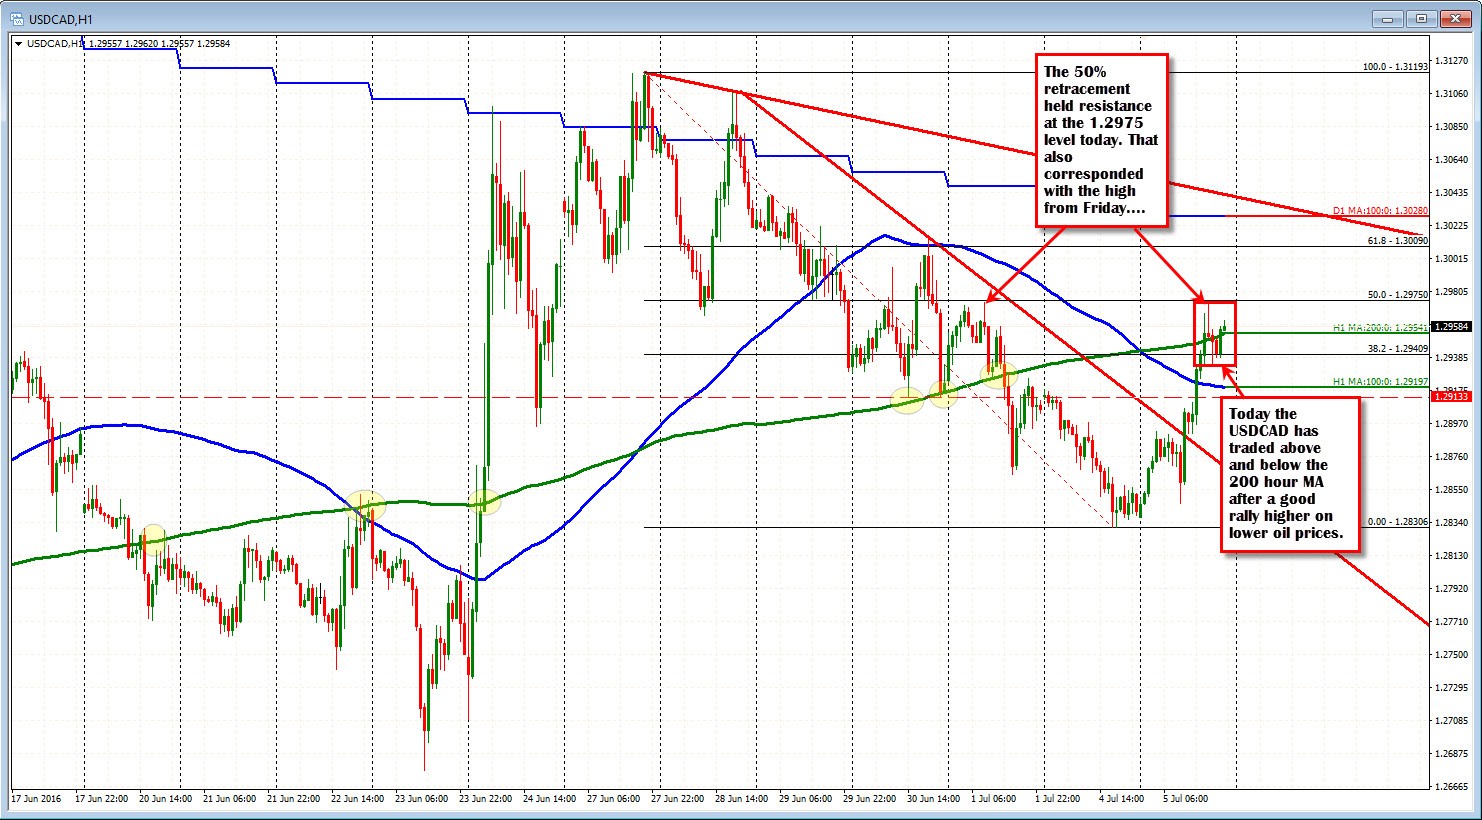This screenshot has width=1482, height=820.
Task: Maximize the USDCAD,H1 chart window
Action: [1423, 17]
